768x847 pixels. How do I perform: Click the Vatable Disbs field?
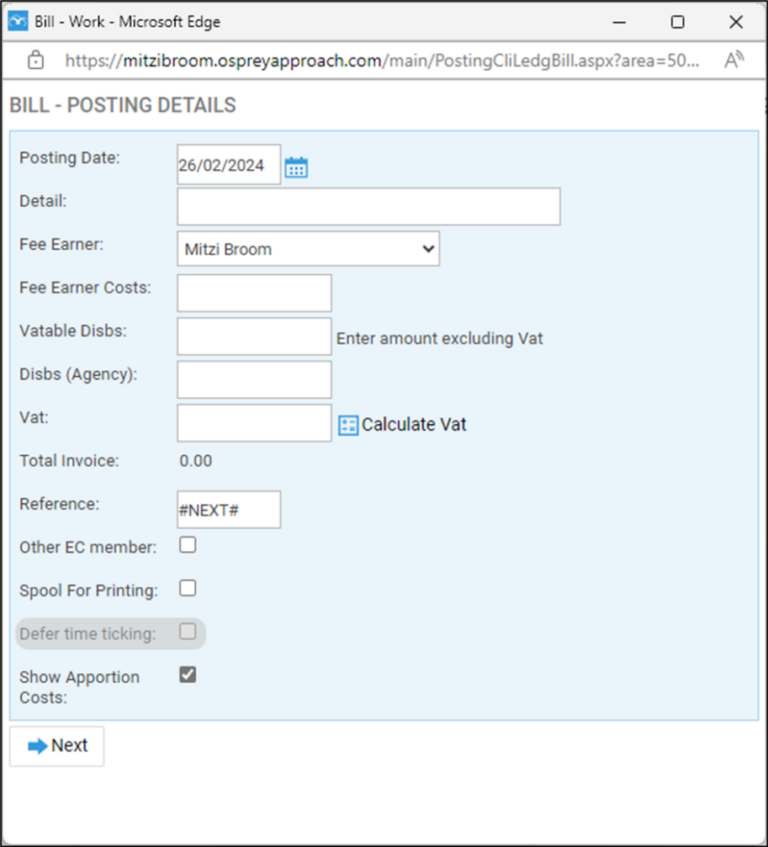[253, 336]
